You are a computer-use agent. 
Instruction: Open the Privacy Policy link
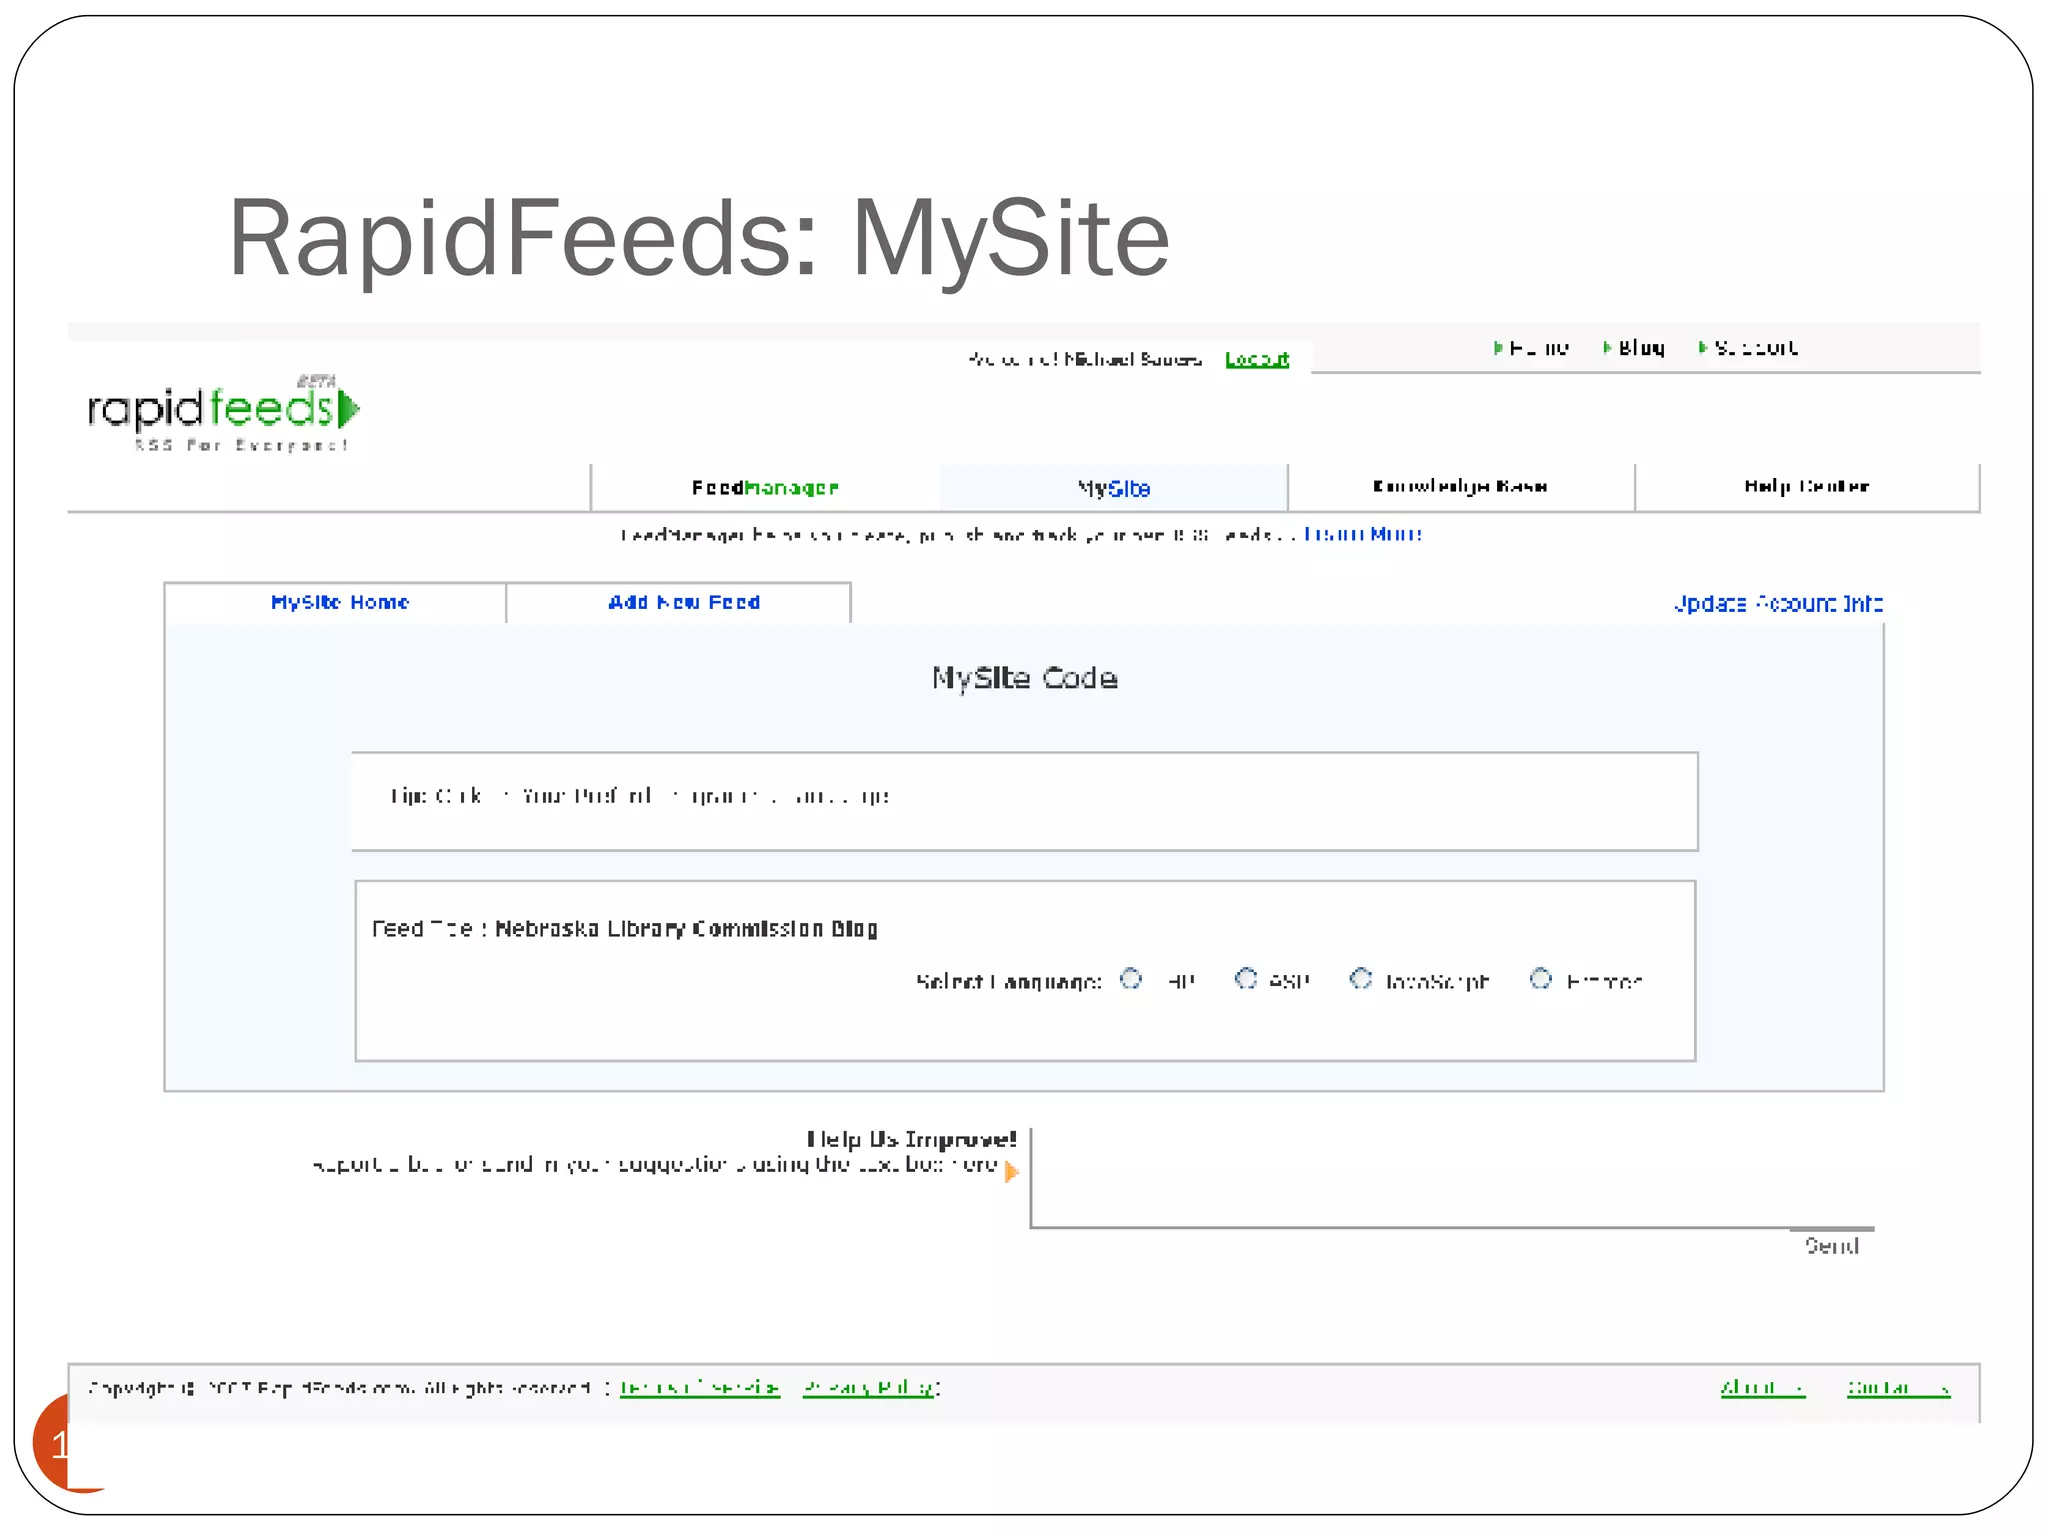pyautogui.click(x=868, y=1388)
